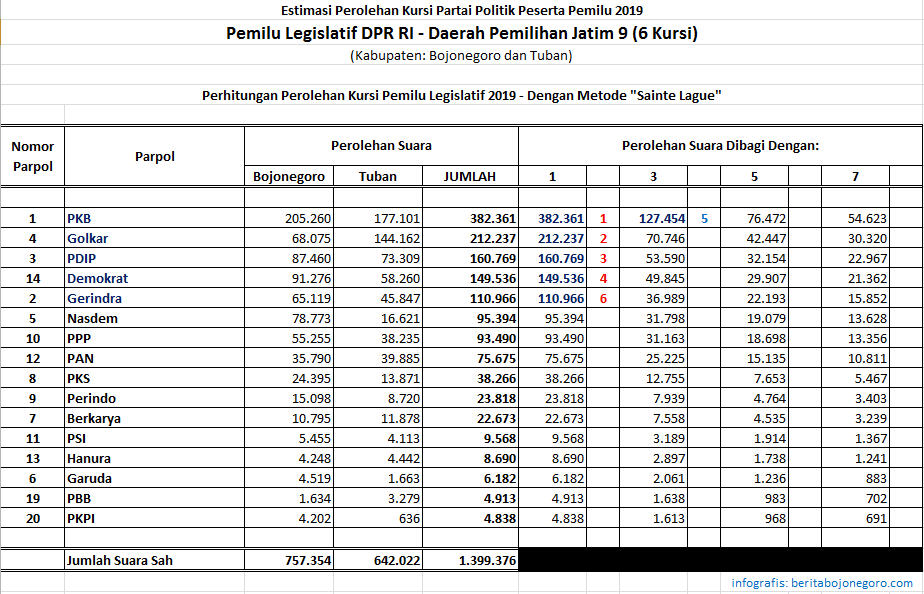The image size is (924, 594).
Task: Select Bojonegoro total 757.354 cell
Action: tap(289, 560)
